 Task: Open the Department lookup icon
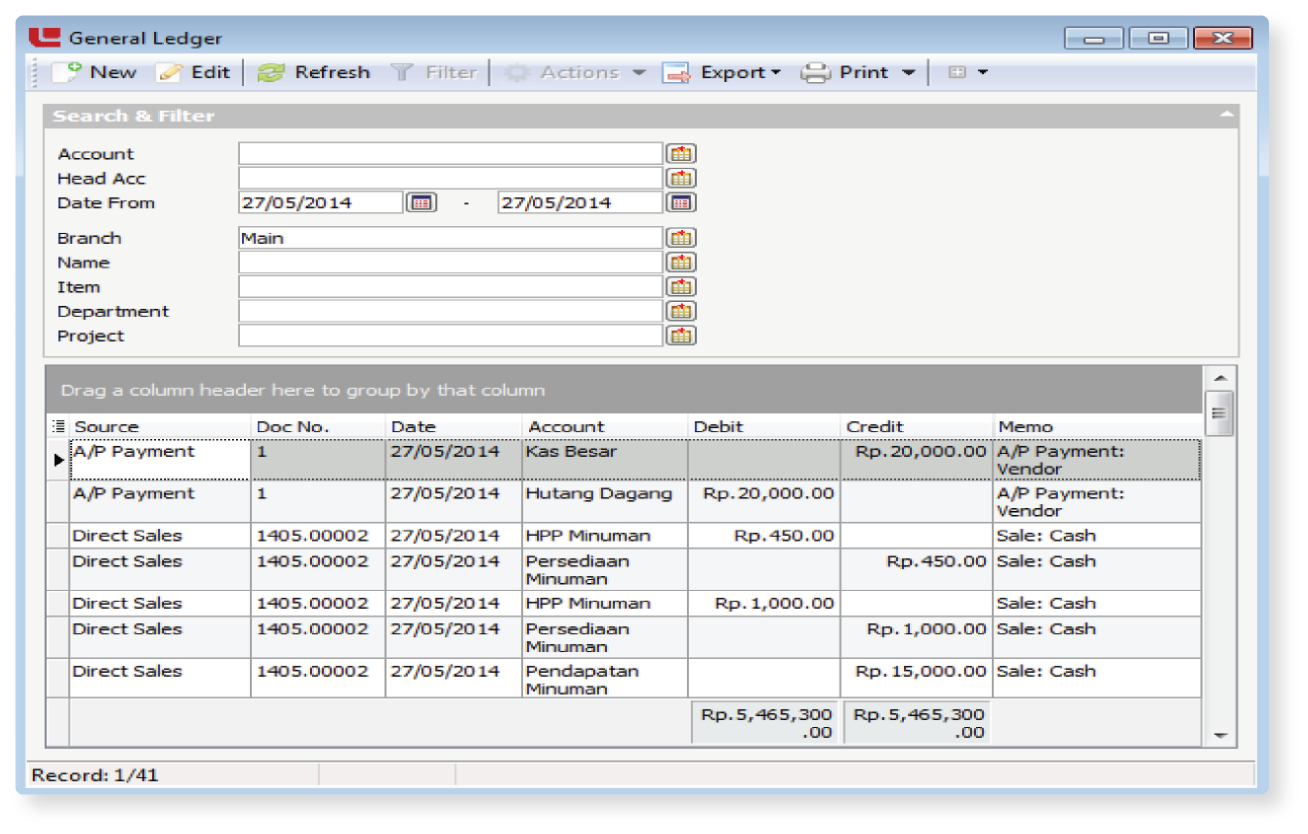[681, 311]
